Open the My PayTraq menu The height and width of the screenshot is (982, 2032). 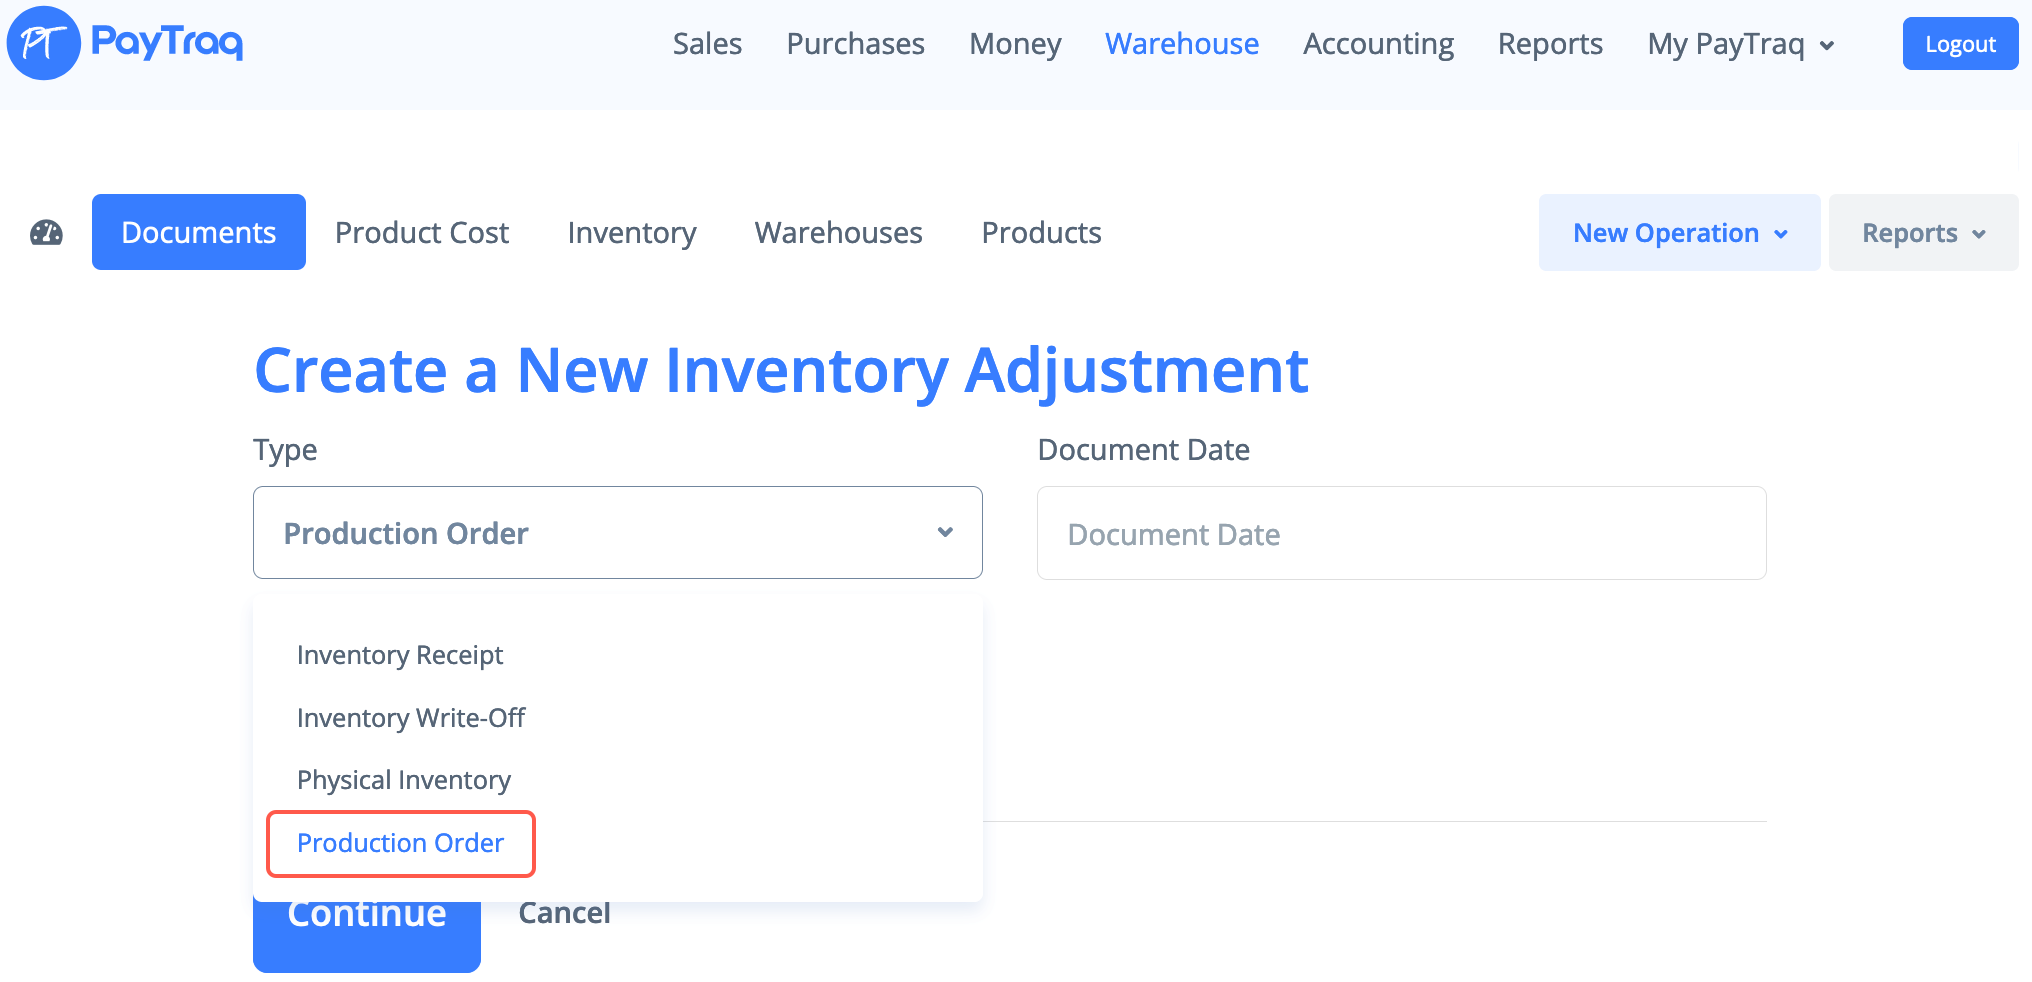pos(1740,44)
